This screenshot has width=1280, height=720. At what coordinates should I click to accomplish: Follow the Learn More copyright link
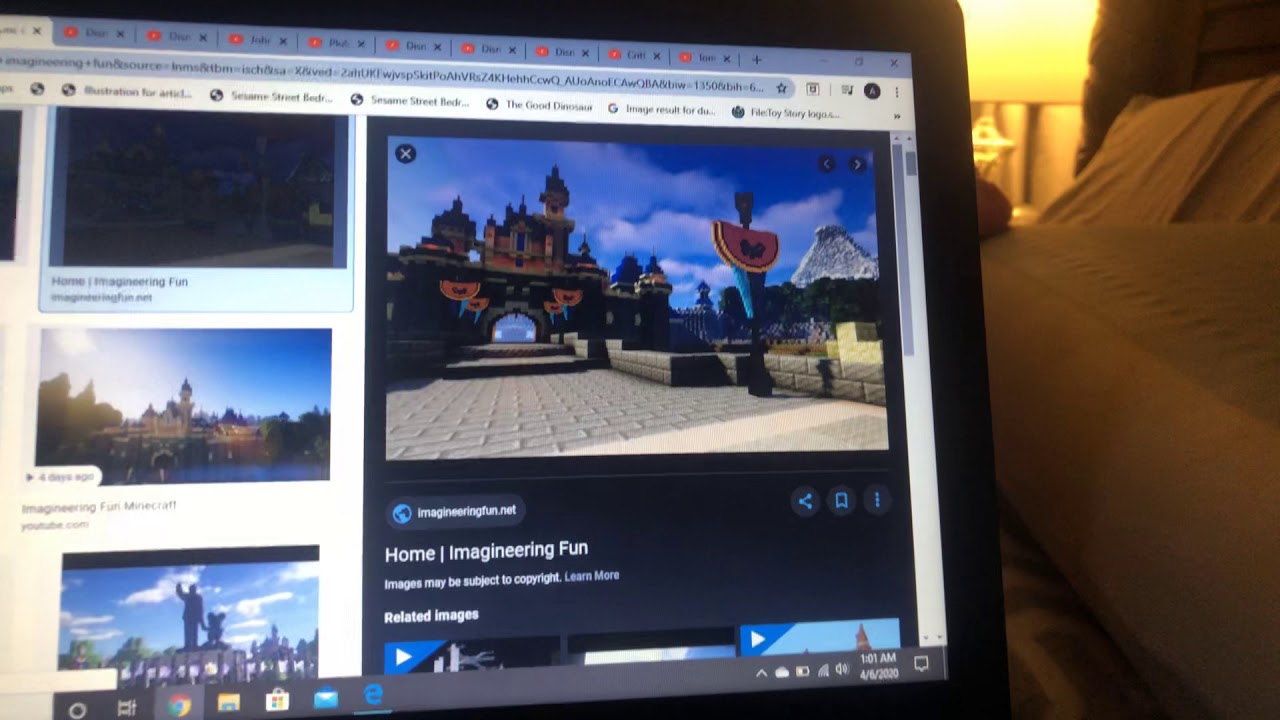coord(591,576)
